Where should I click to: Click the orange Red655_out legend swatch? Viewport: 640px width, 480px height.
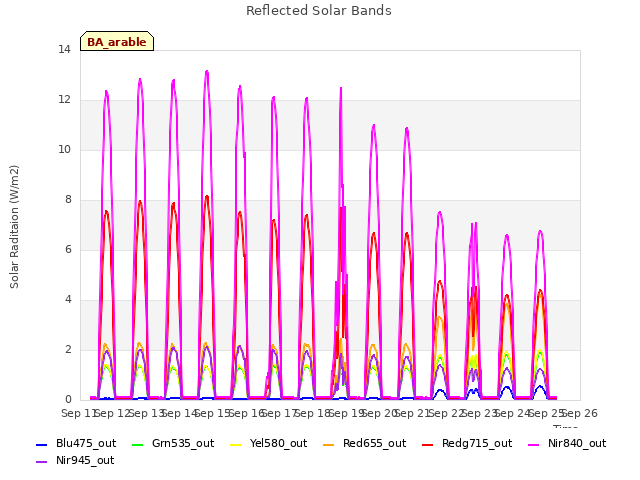[x=329, y=444]
